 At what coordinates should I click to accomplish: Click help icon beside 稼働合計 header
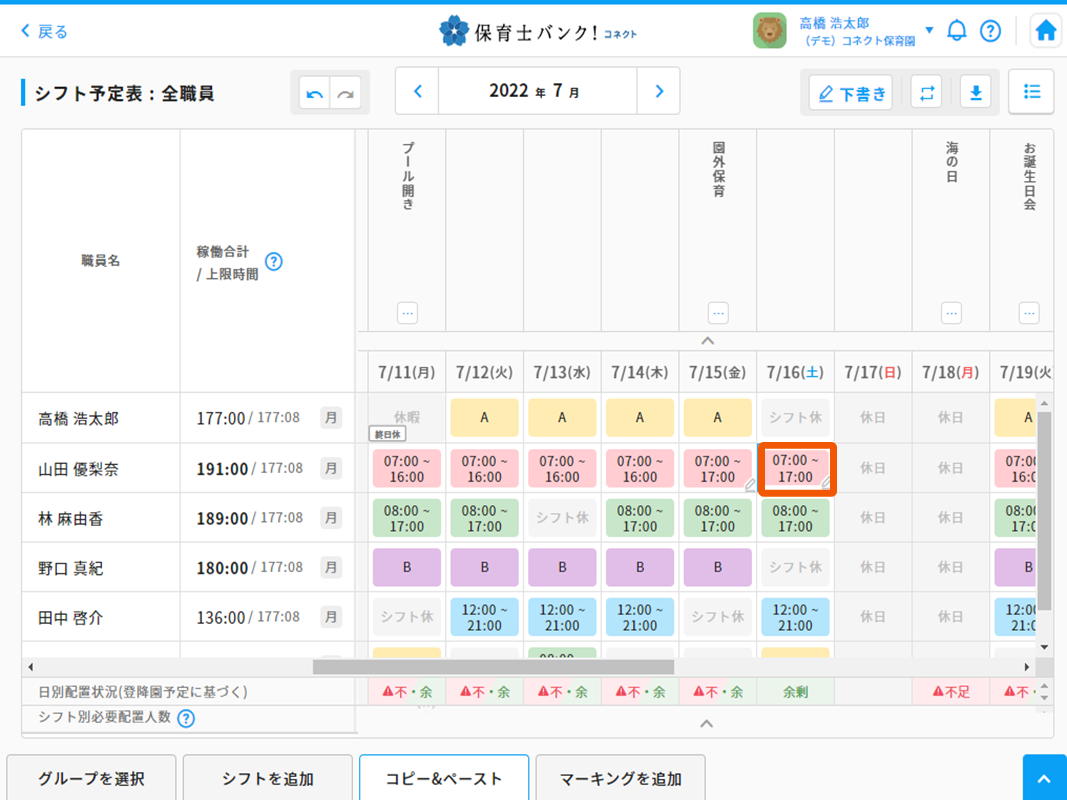[x=273, y=262]
